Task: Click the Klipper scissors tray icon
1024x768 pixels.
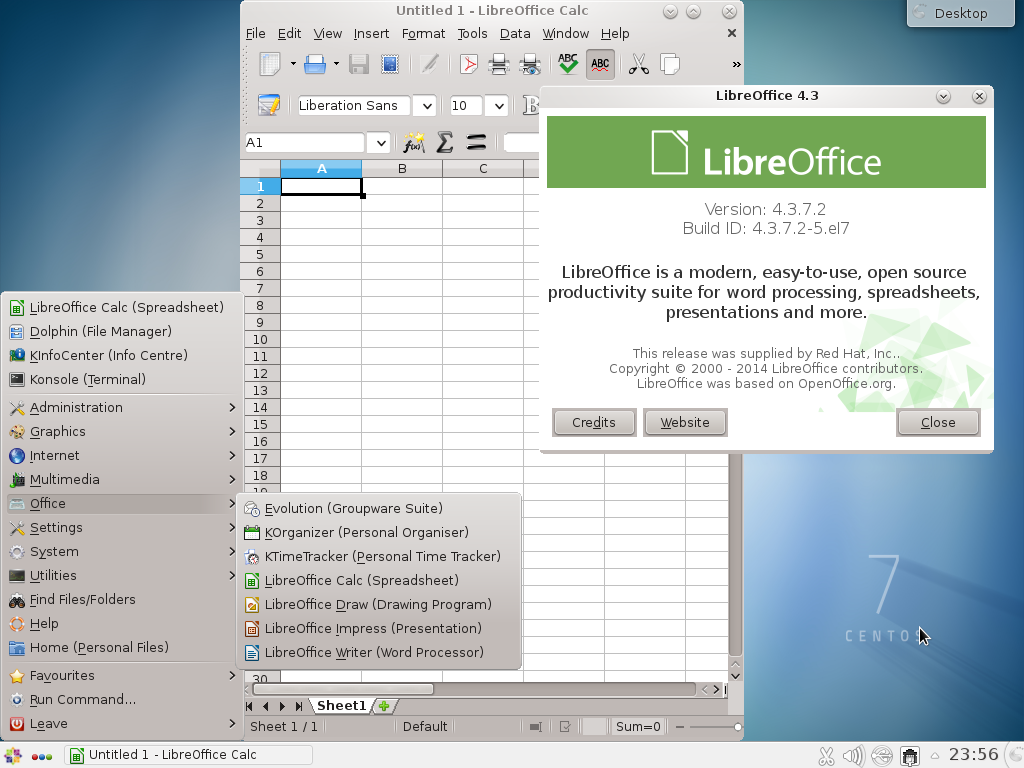Action: [x=826, y=756]
